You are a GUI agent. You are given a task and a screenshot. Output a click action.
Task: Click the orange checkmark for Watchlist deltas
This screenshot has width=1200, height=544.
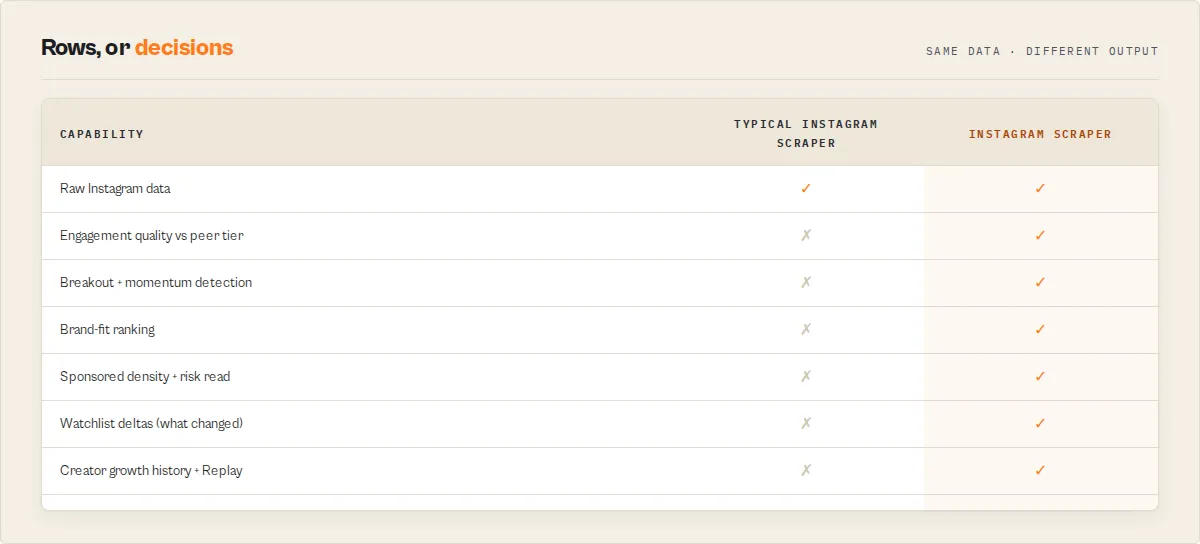click(1040, 423)
